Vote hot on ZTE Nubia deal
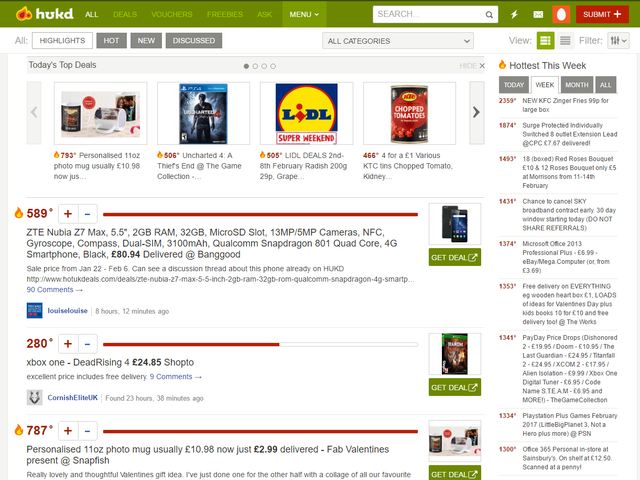The image size is (640, 480). tap(68, 213)
